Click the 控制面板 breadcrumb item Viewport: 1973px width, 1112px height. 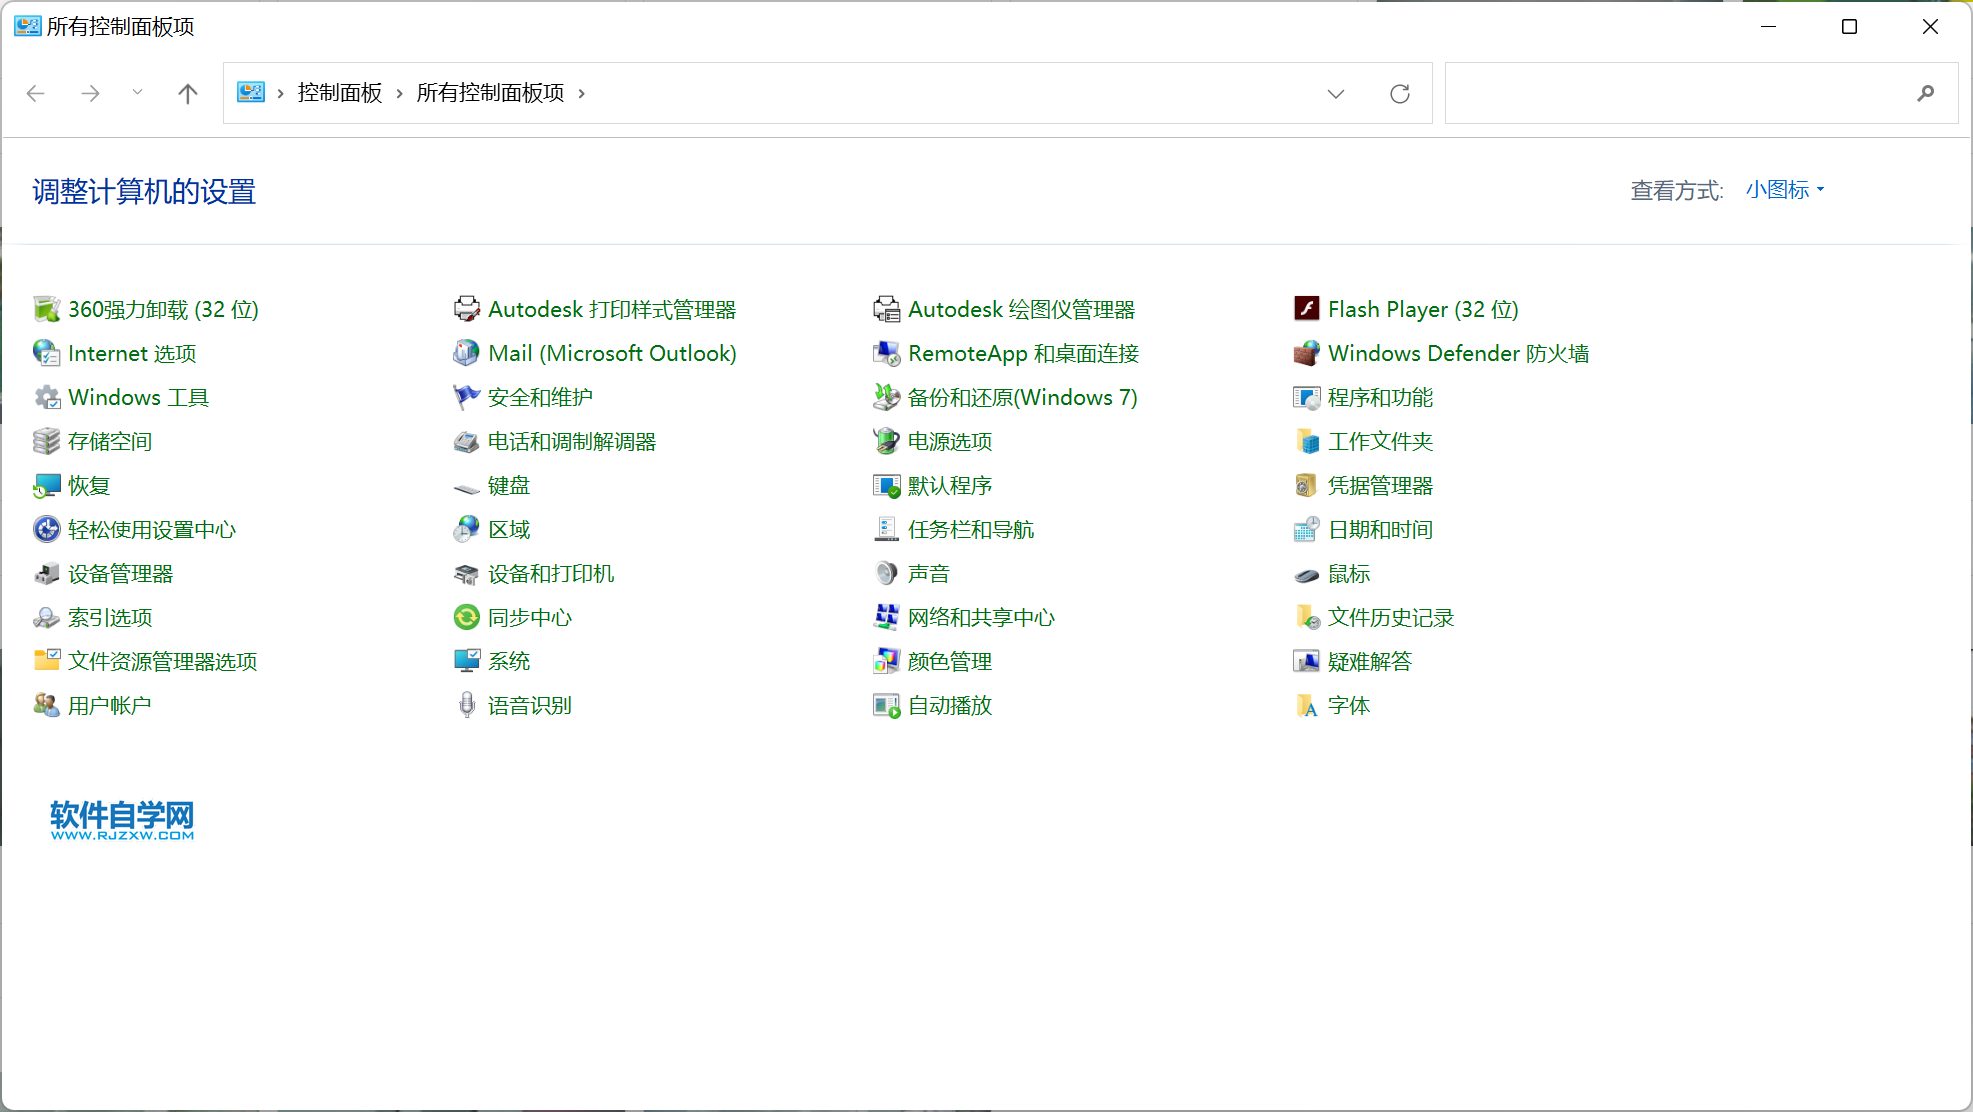pos(340,93)
